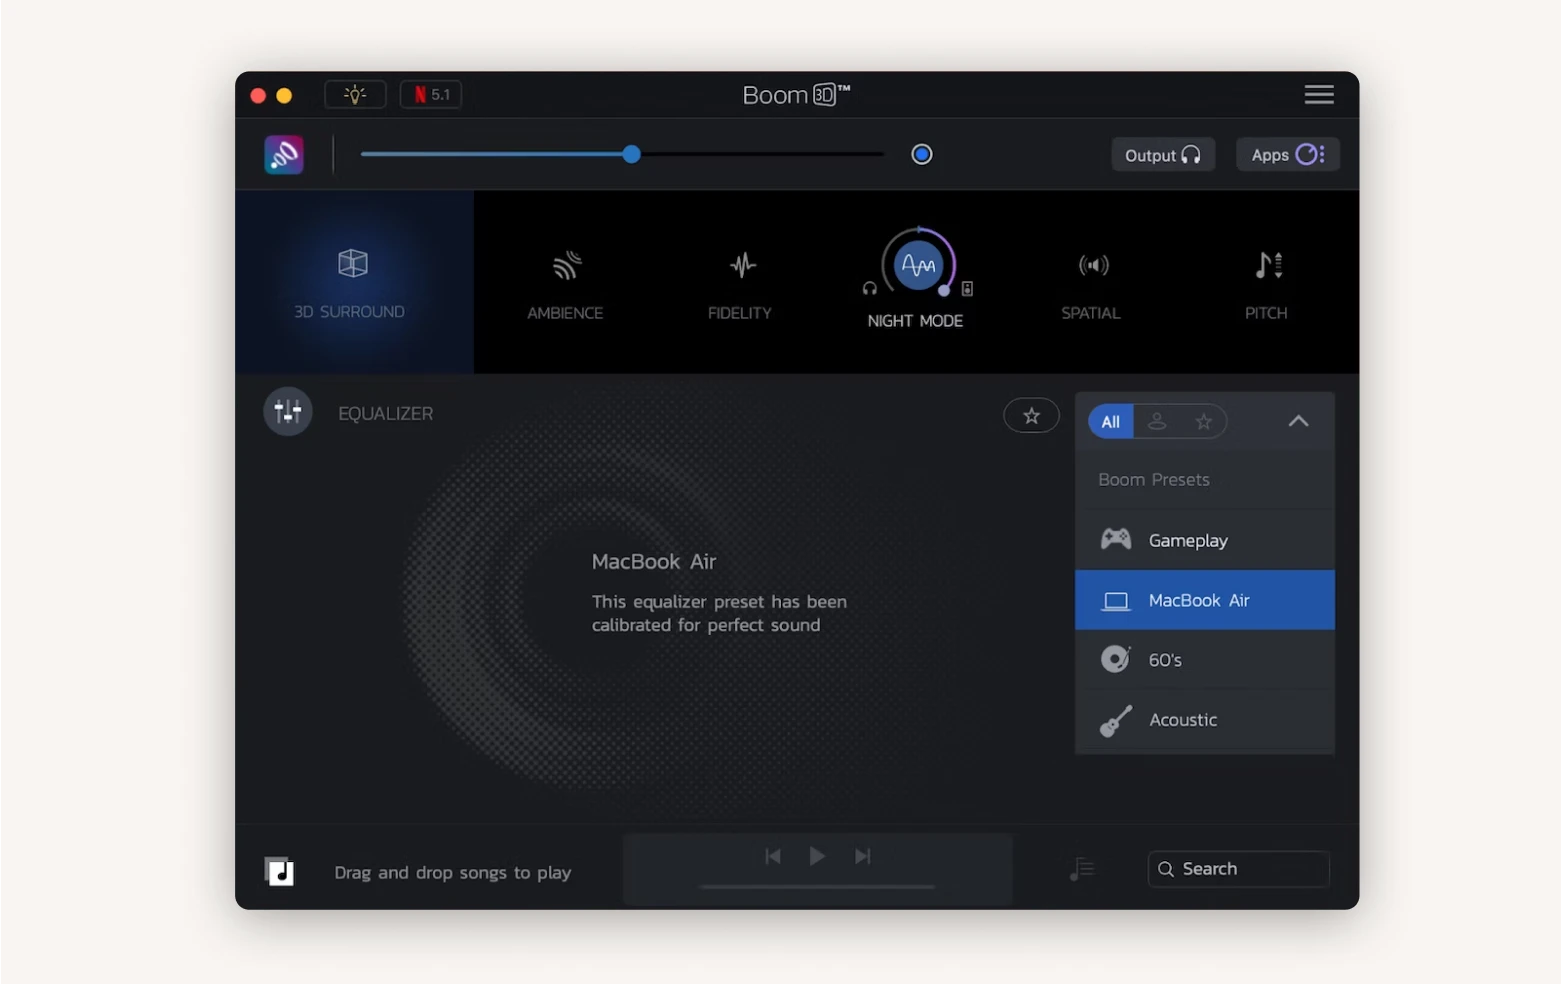The width and height of the screenshot is (1561, 984).
Task: Click the volume slider handle
Action: [631, 154]
